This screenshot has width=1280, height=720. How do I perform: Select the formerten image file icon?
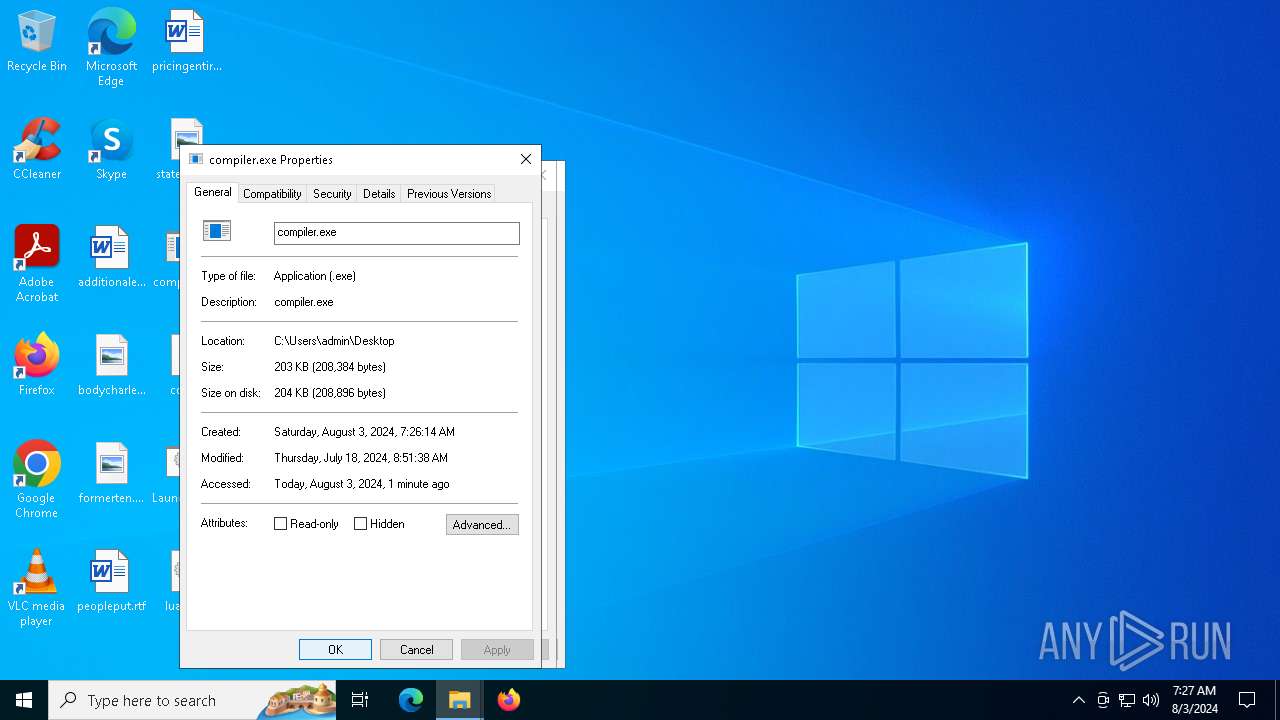pos(111,474)
